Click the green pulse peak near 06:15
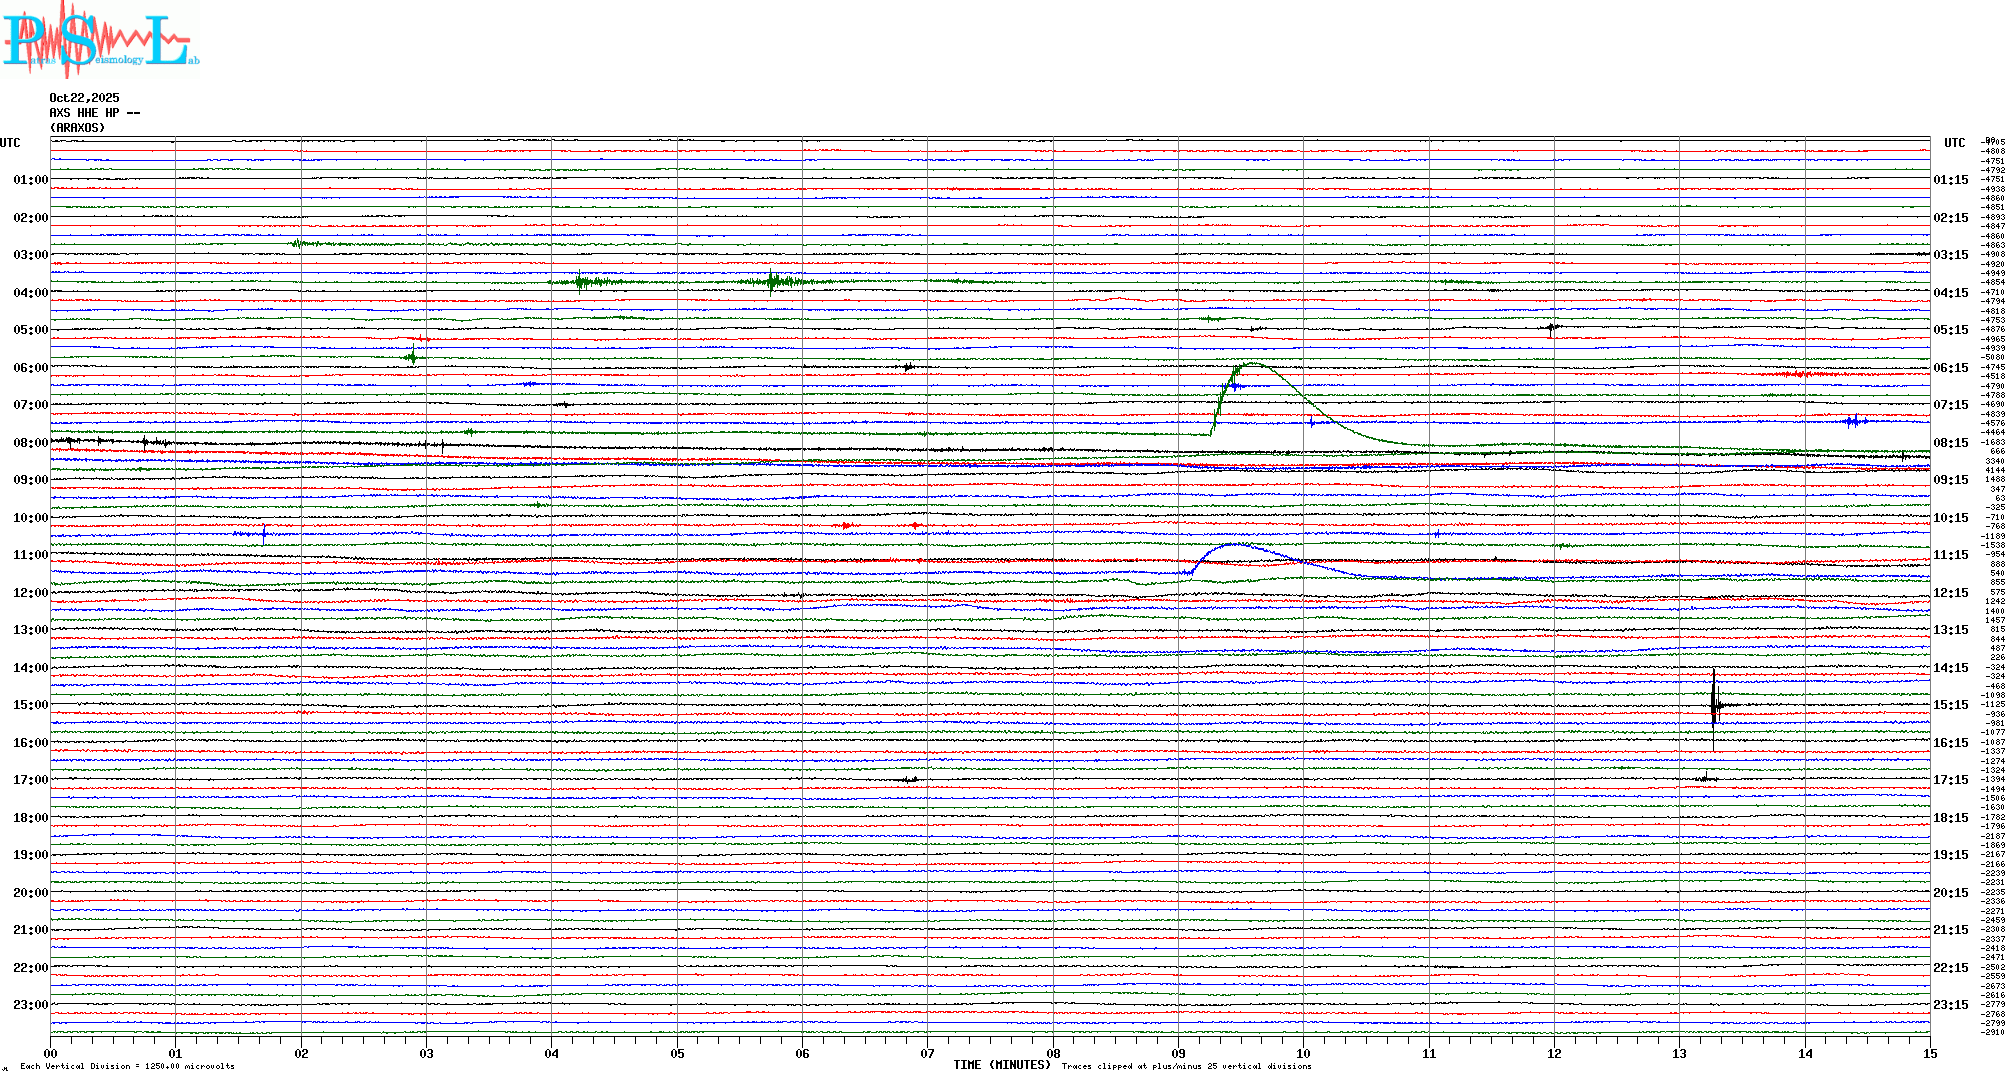This screenshot has height=1080, width=2010. point(1252,364)
